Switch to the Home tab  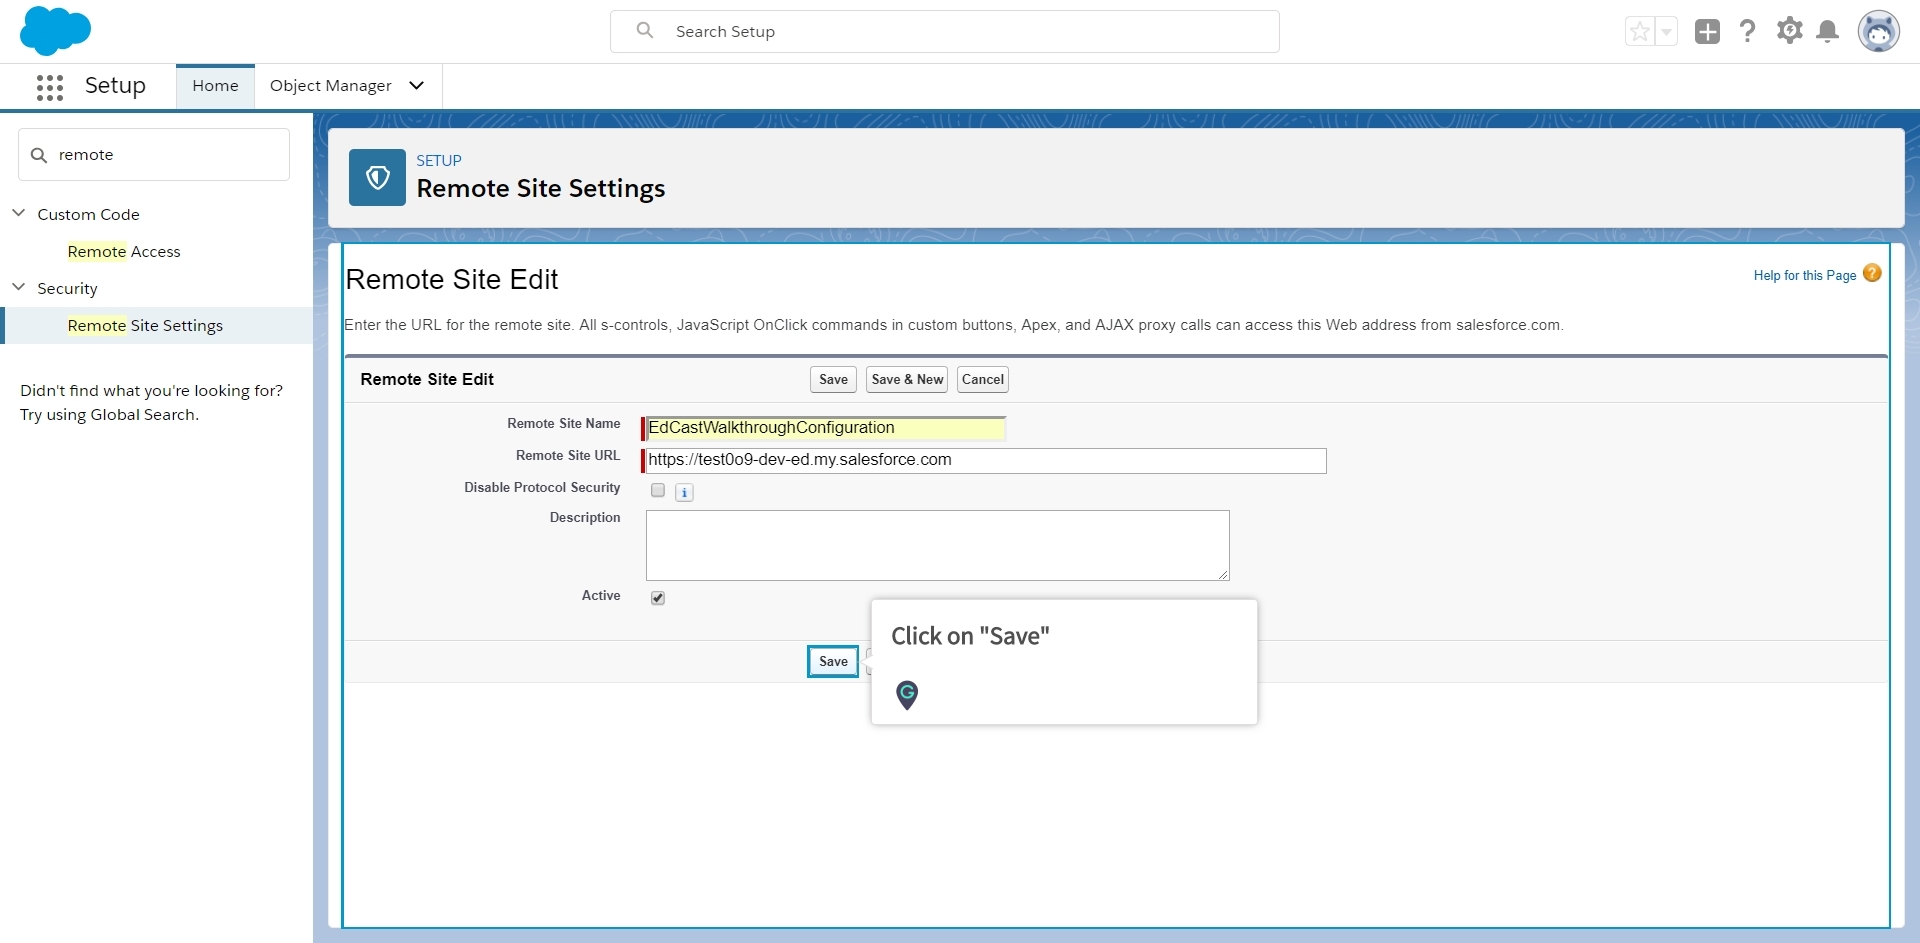pos(215,86)
